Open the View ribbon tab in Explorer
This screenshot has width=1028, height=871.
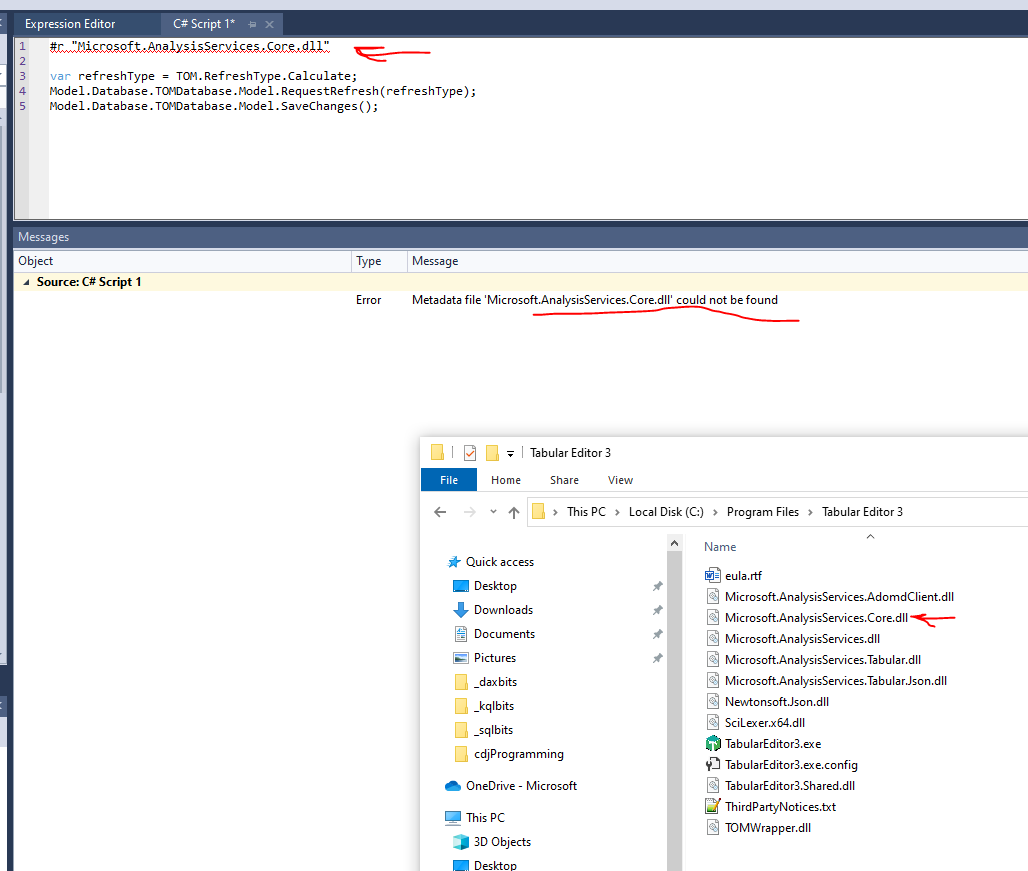point(620,480)
